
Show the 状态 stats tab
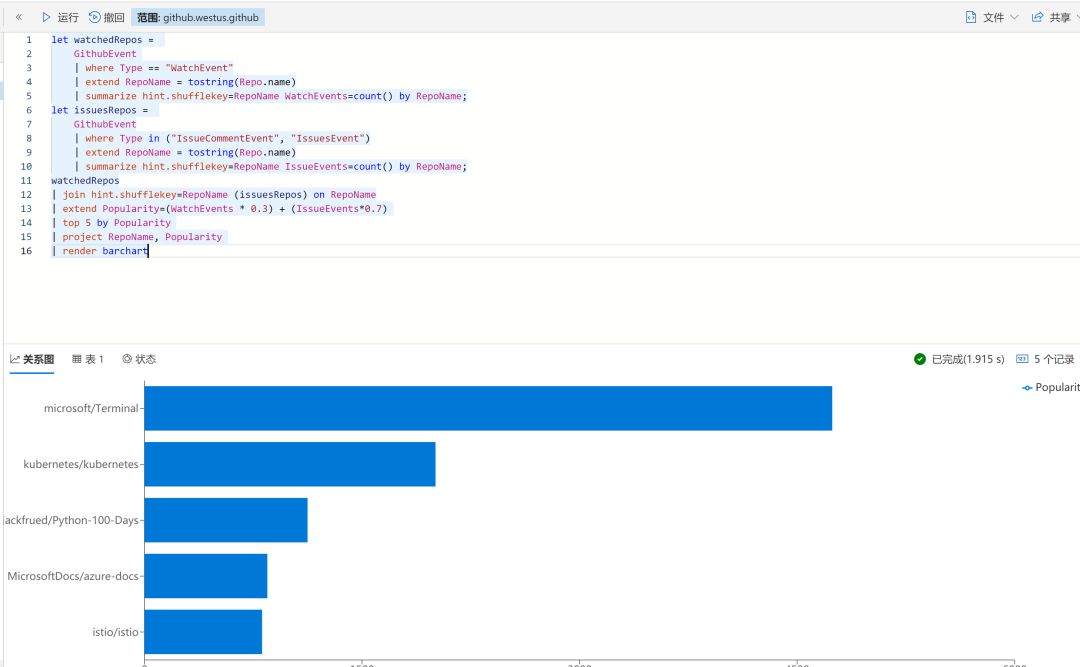[x=139, y=359]
